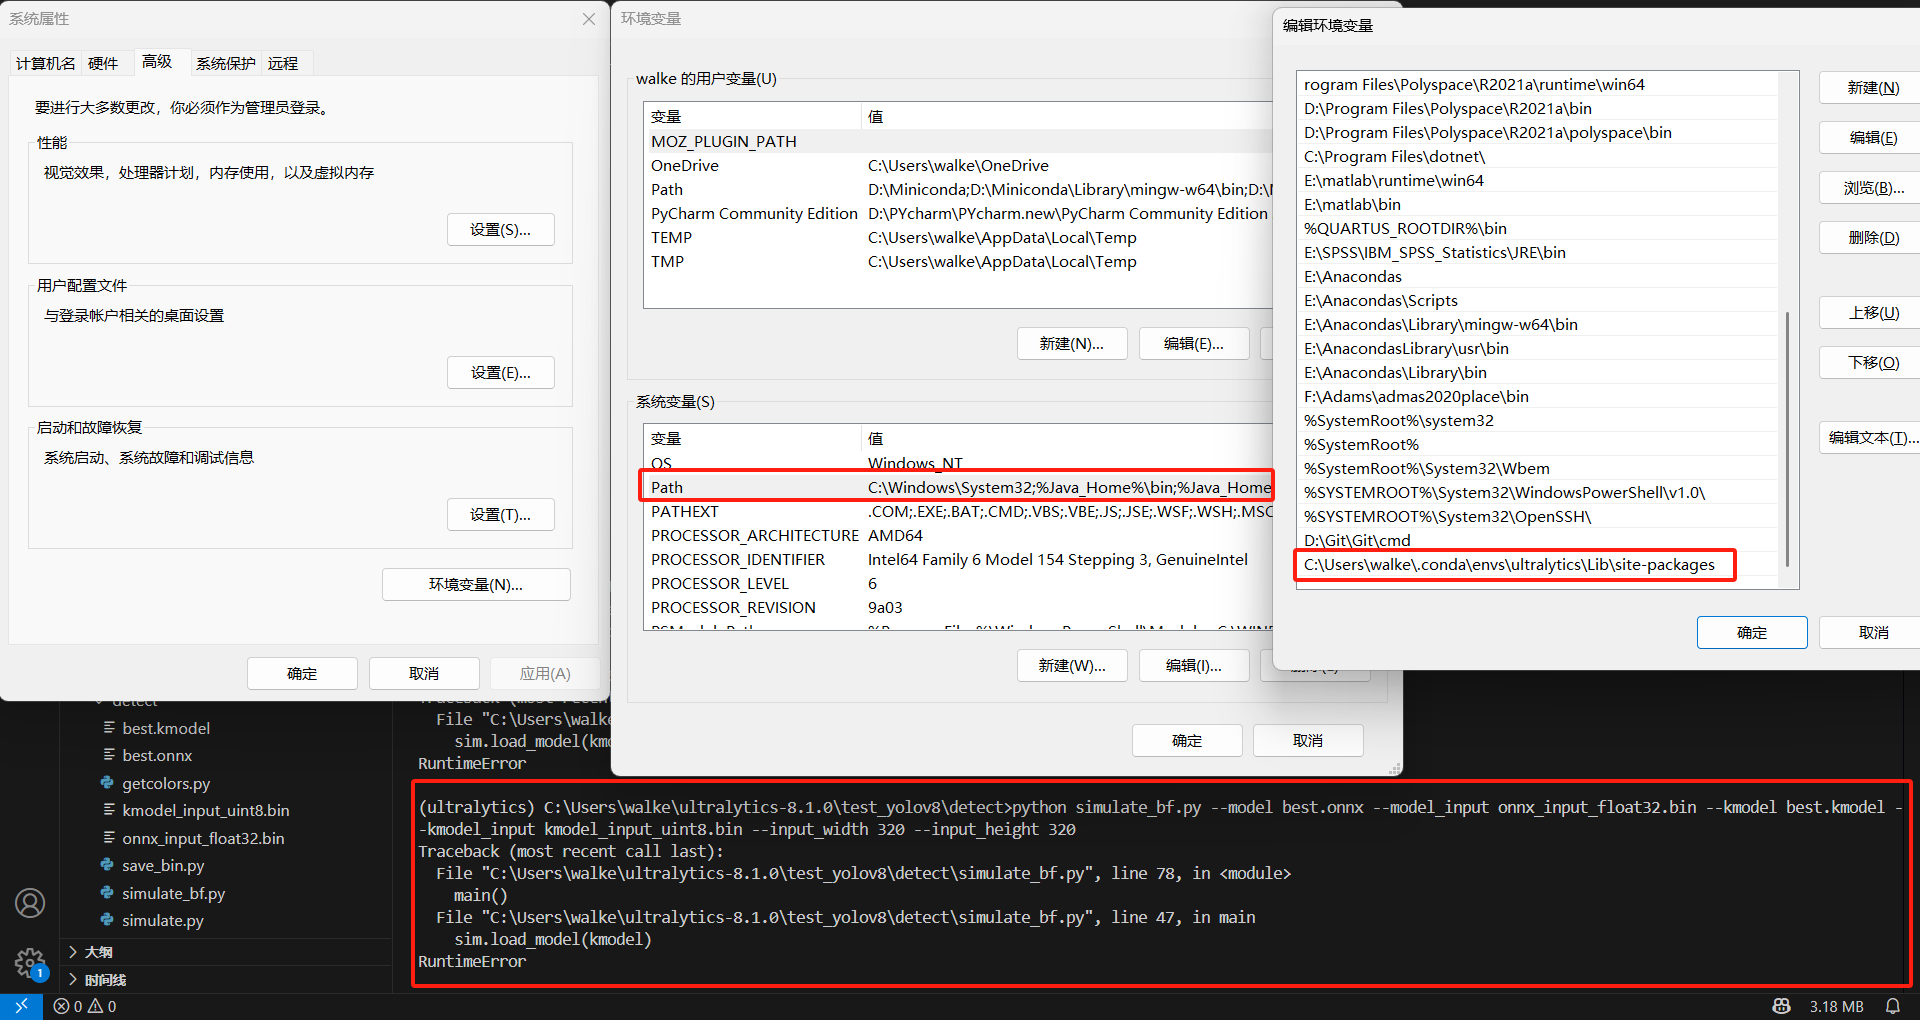Click 编辑(E)... under user variables

(x=1194, y=344)
